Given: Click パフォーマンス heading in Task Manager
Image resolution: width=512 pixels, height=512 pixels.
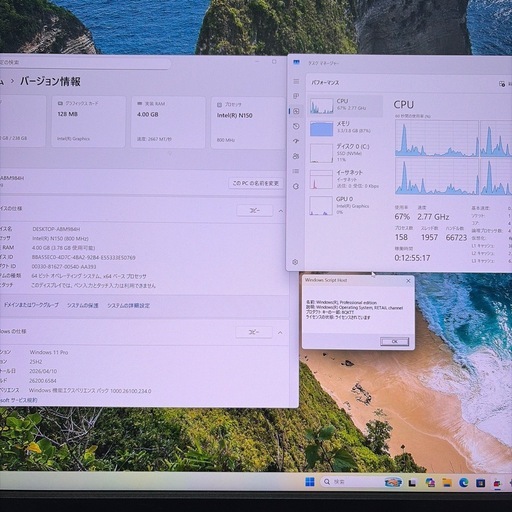Looking at the screenshot, I should tap(325, 82).
